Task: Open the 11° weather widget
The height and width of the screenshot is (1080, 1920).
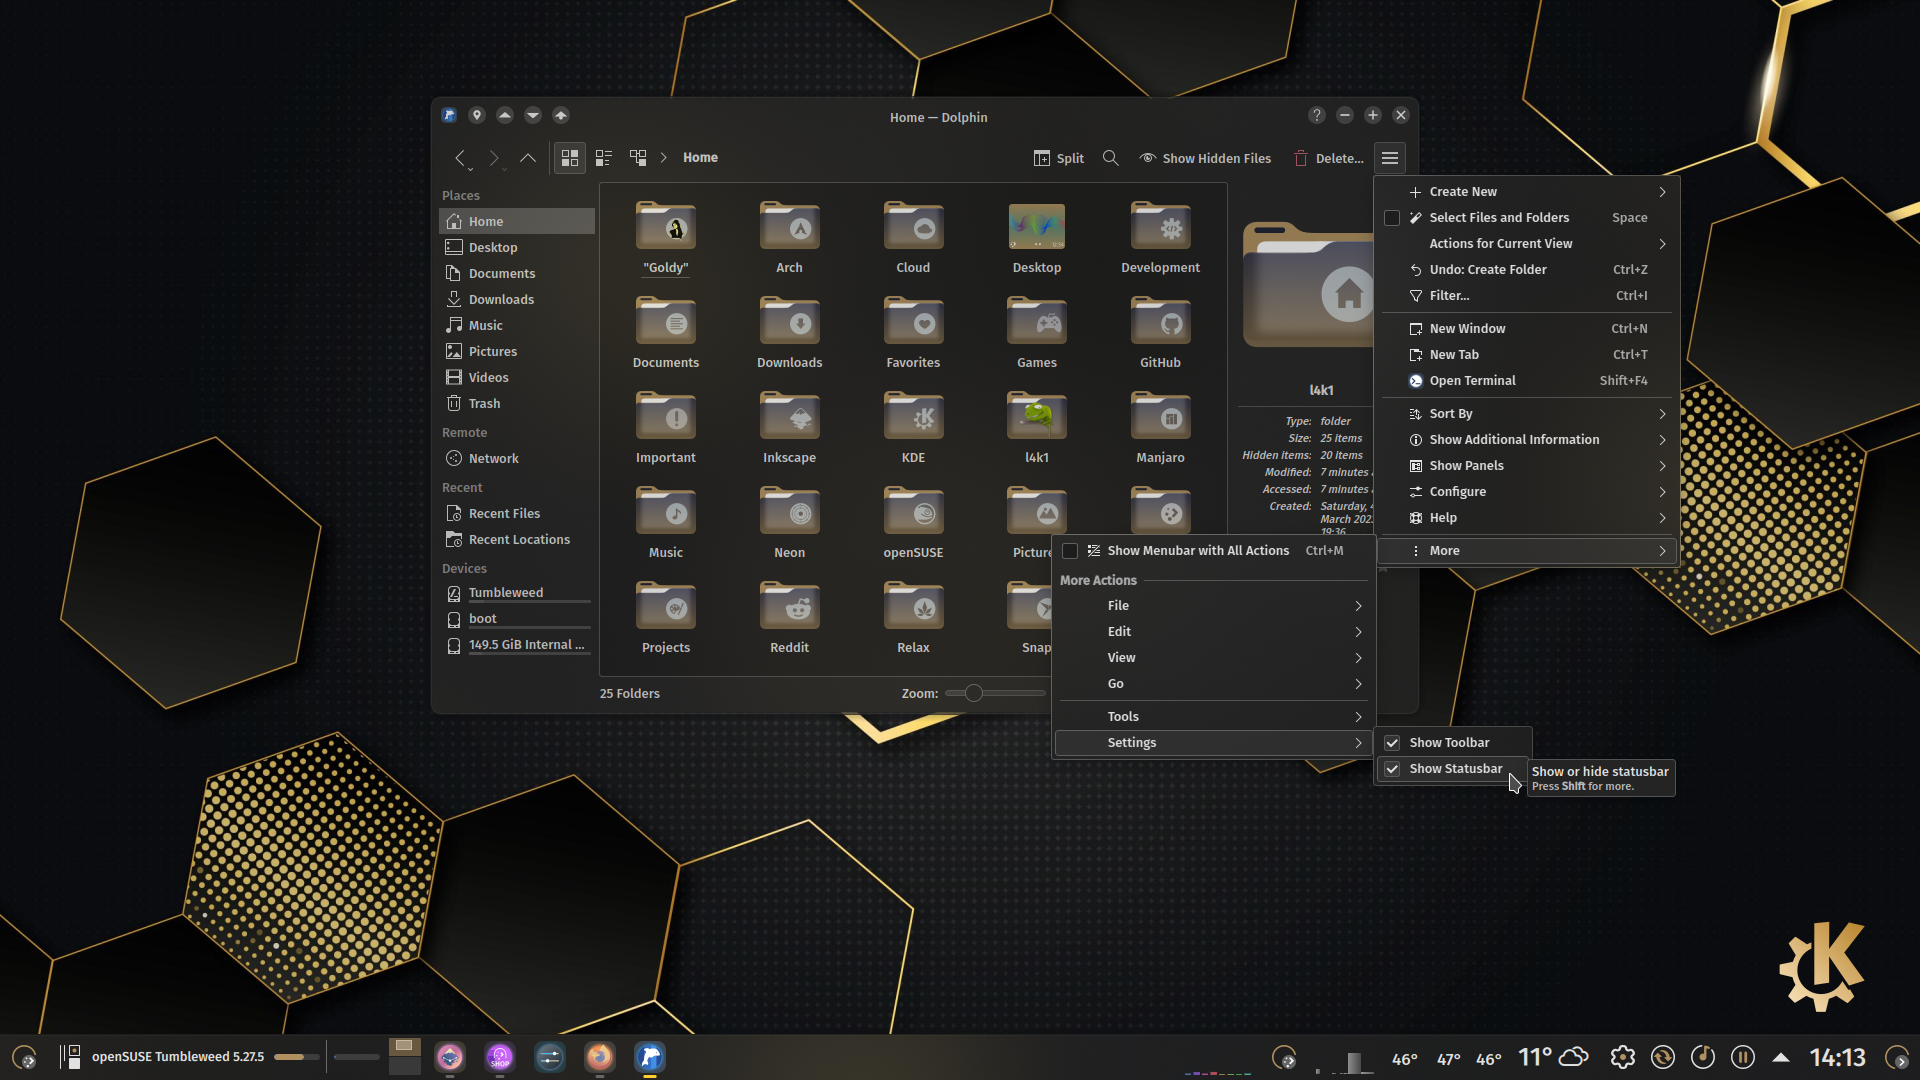Action: point(1554,1057)
